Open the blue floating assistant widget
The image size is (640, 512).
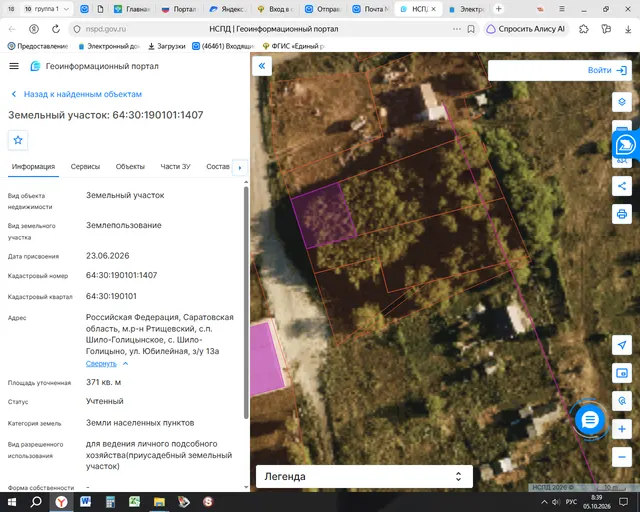626,145
